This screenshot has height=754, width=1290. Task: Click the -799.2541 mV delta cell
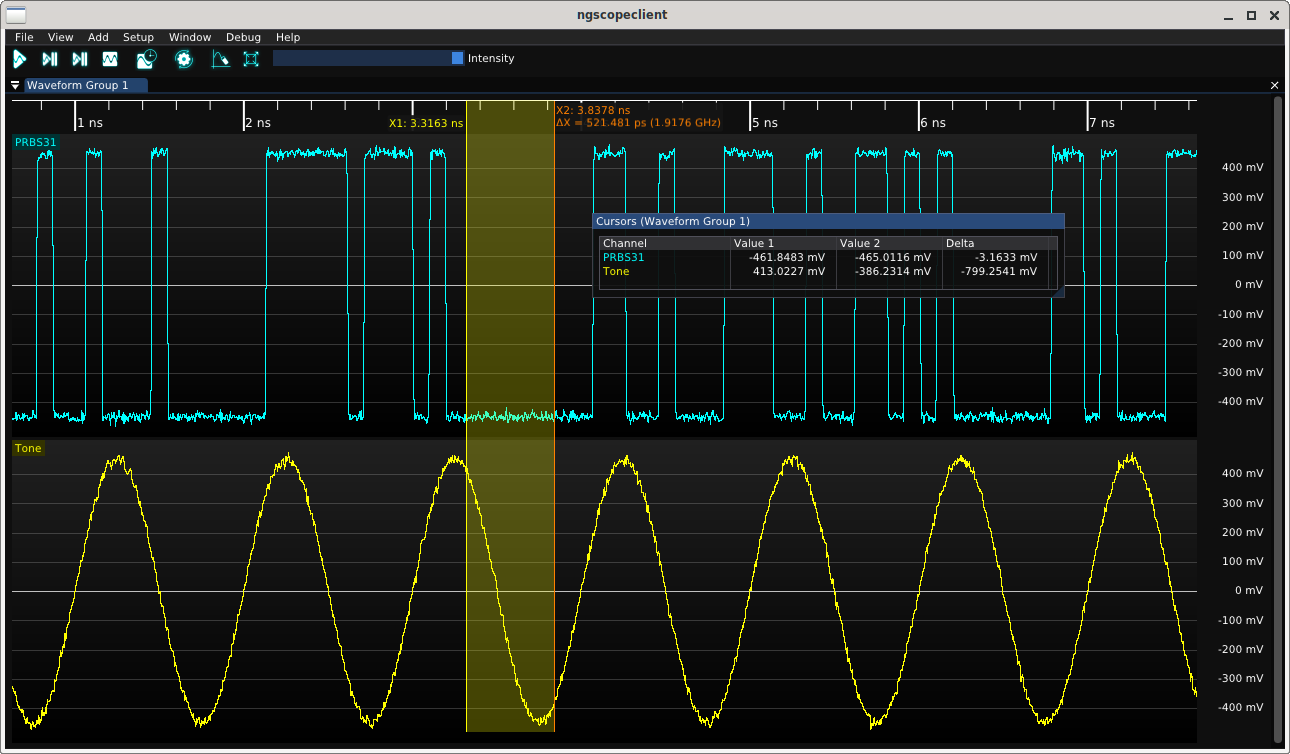999,271
